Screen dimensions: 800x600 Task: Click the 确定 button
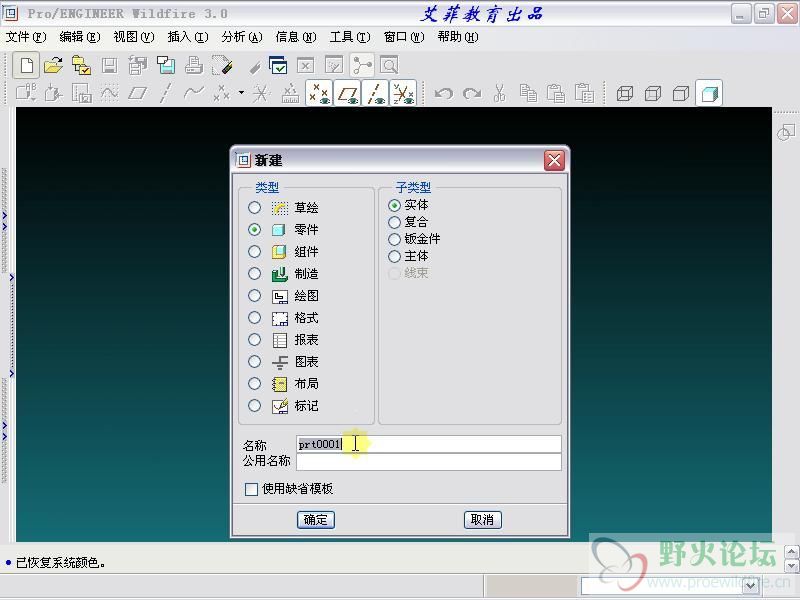[x=316, y=520]
